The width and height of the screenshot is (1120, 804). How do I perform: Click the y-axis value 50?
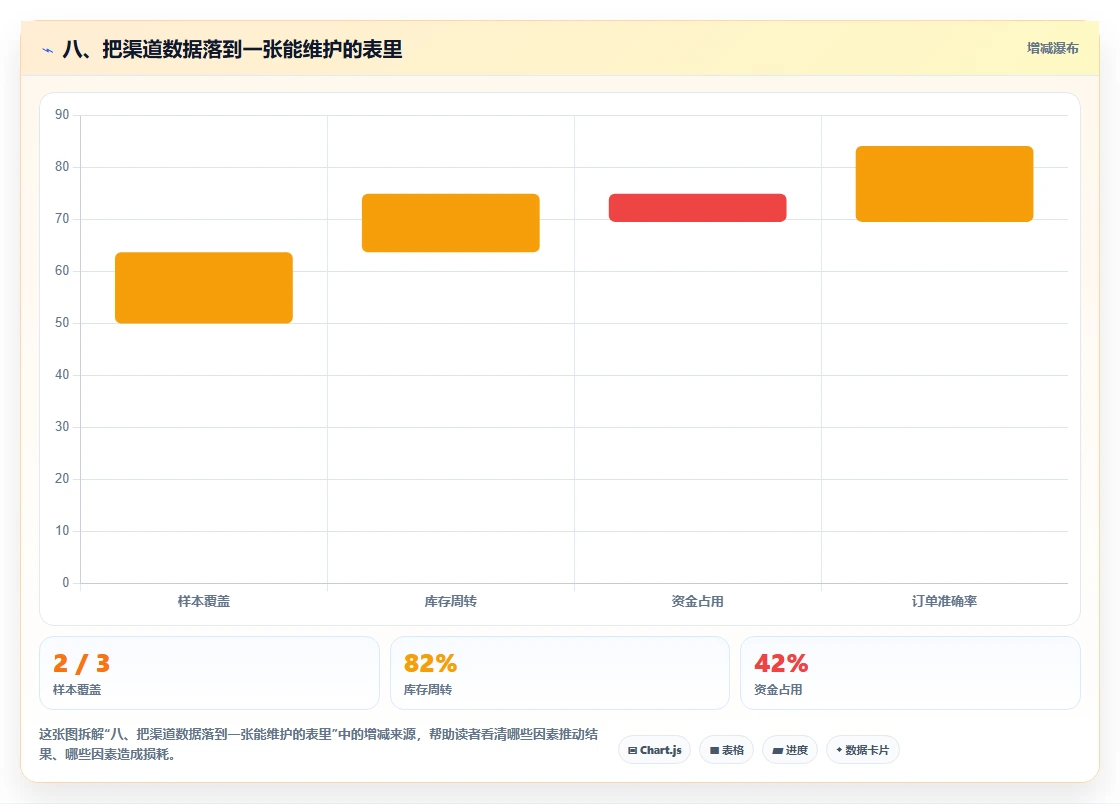click(62, 323)
